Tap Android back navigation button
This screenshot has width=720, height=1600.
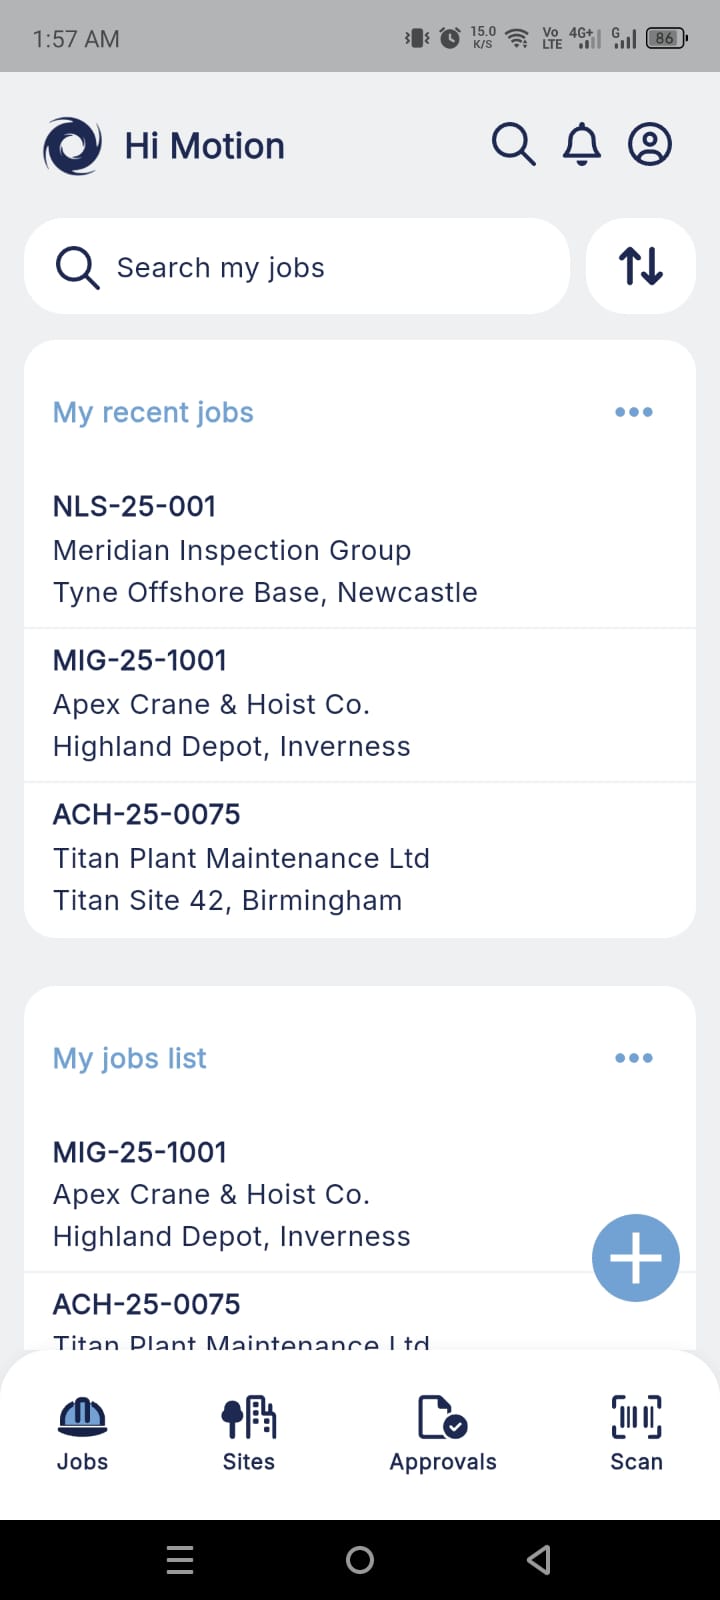coord(539,1559)
